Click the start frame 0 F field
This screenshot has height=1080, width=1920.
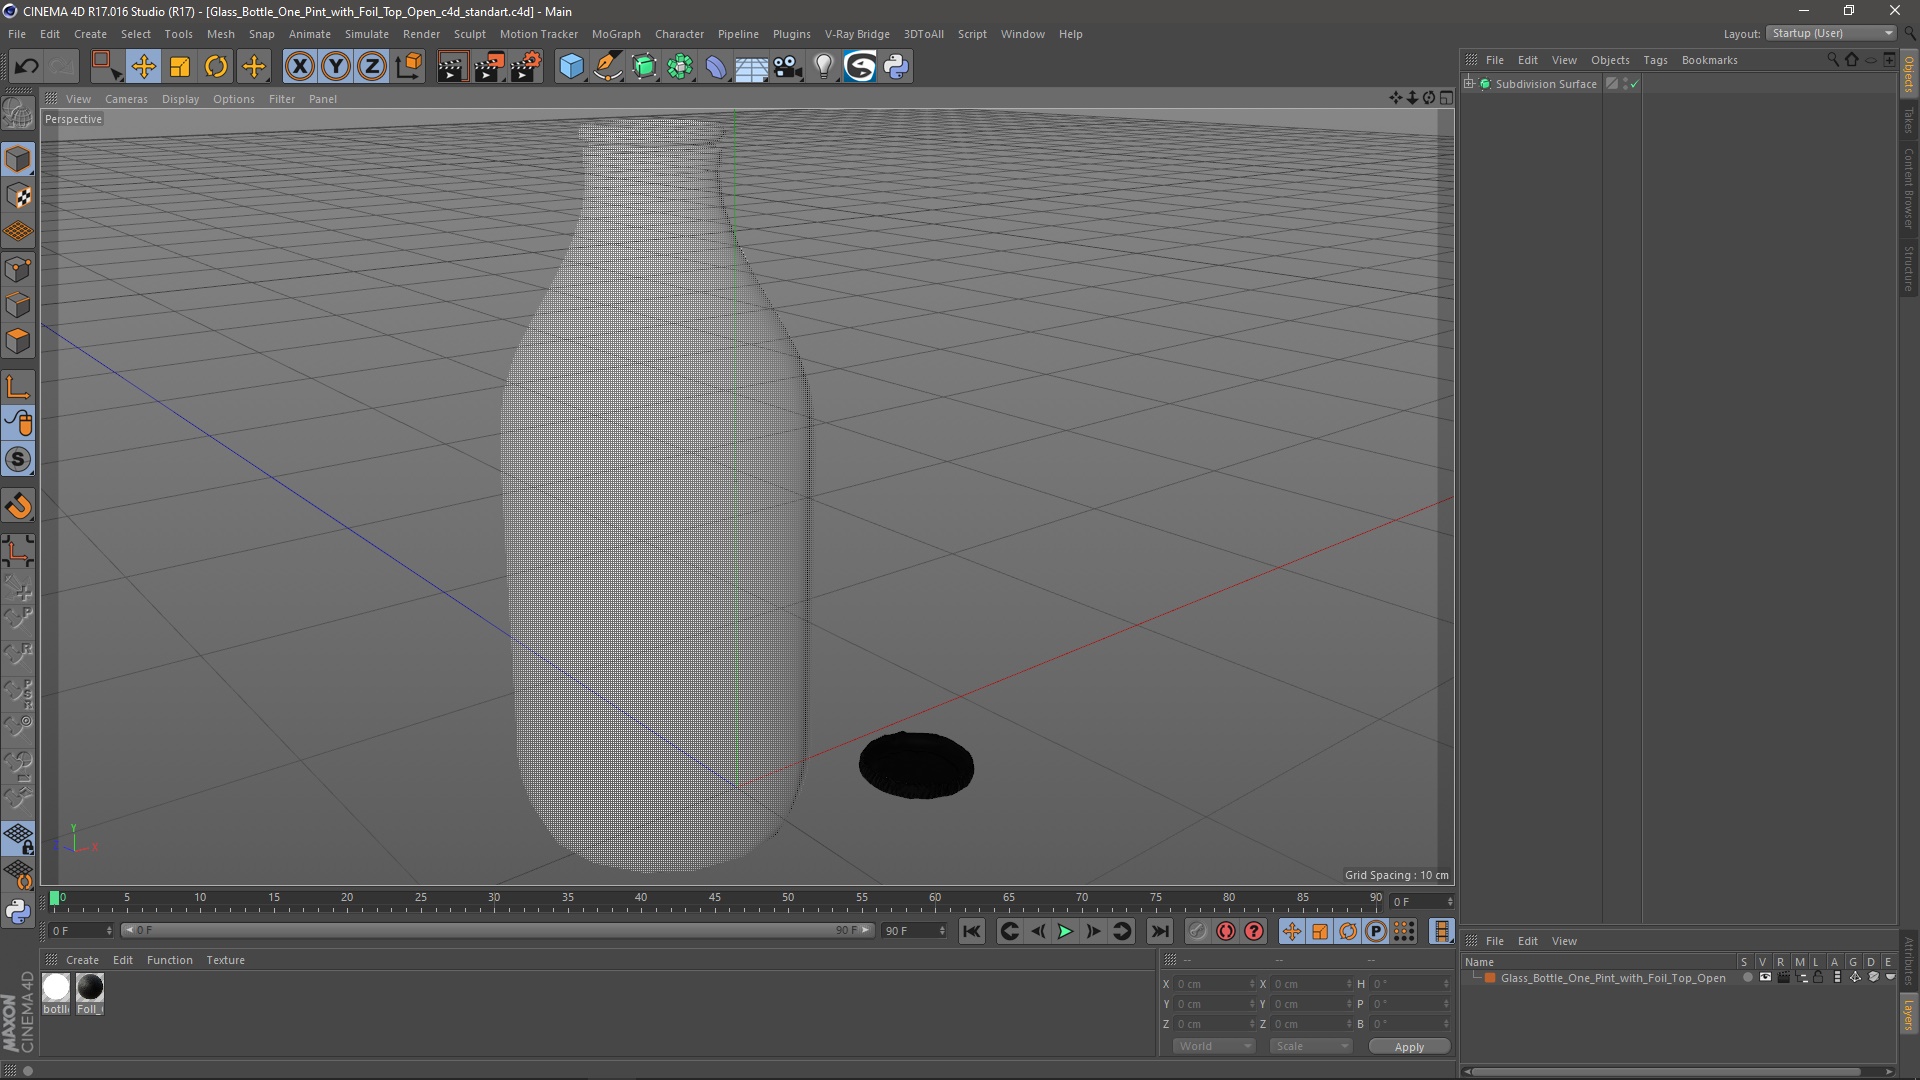click(x=81, y=931)
